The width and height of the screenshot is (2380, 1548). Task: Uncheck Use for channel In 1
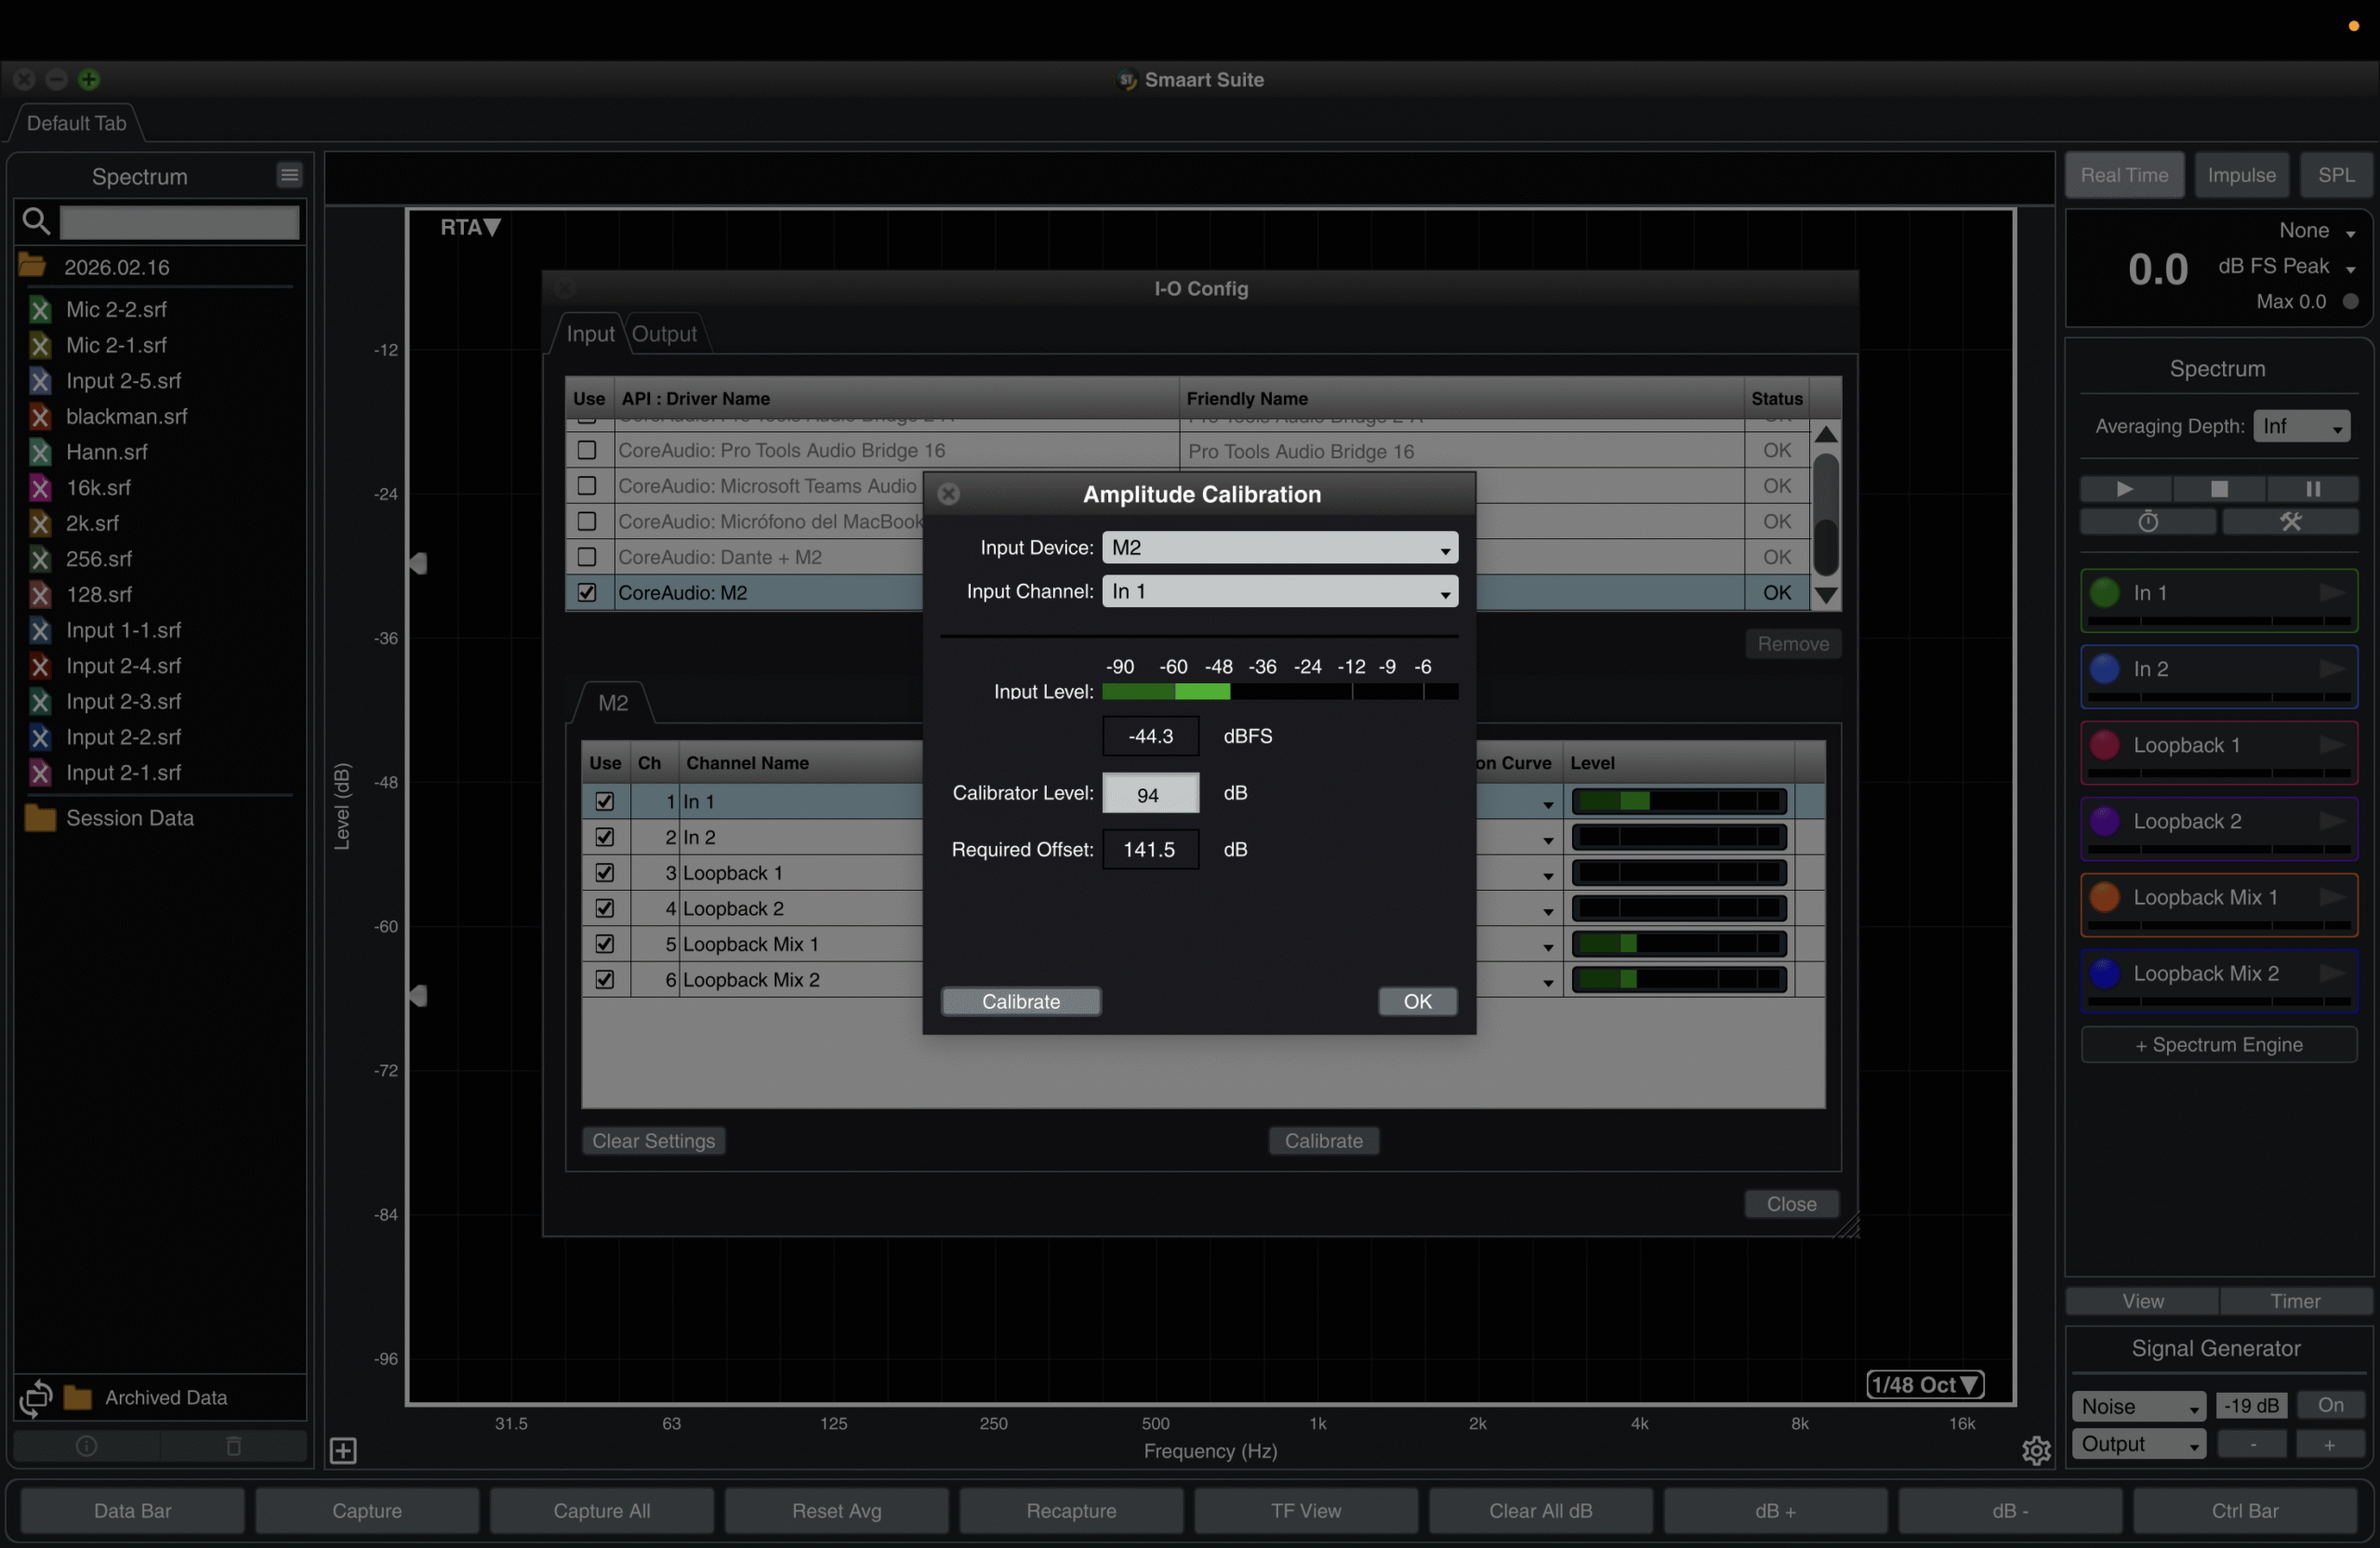604,801
